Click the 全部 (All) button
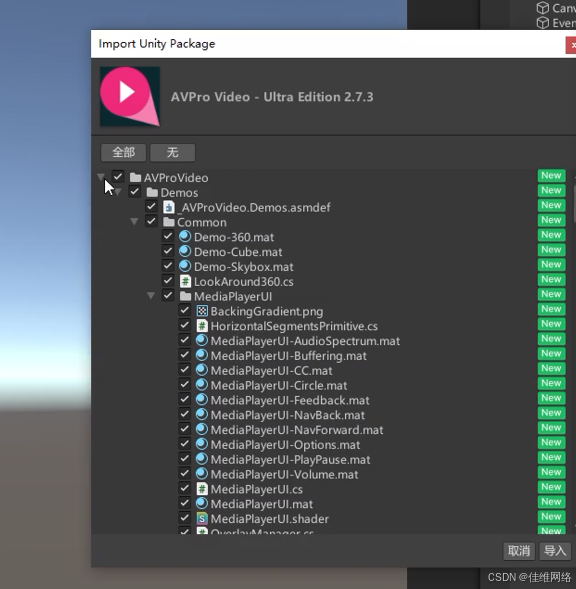The image size is (576, 589). click(123, 153)
